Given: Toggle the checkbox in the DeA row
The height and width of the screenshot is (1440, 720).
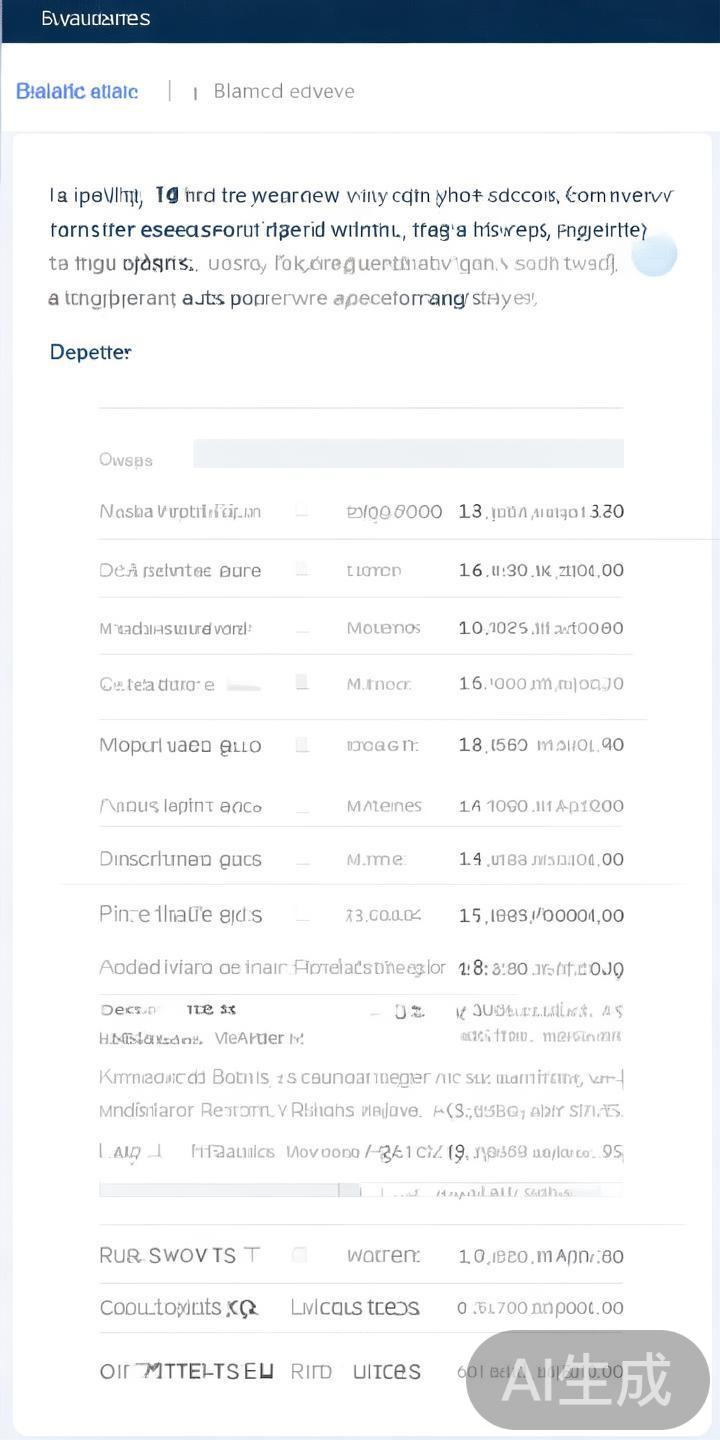Looking at the screenshot, I should point(302,570).
